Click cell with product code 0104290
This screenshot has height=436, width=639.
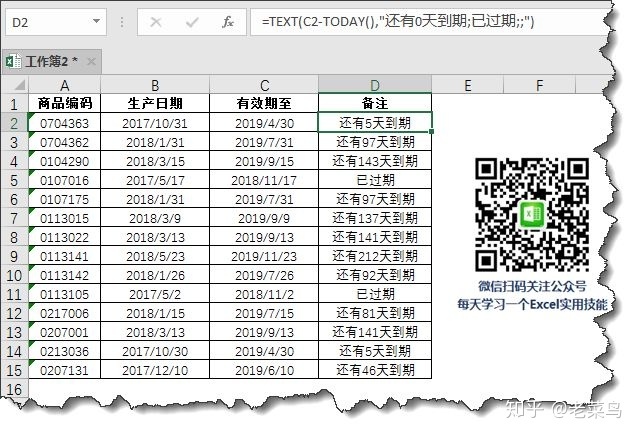point(64,161)
